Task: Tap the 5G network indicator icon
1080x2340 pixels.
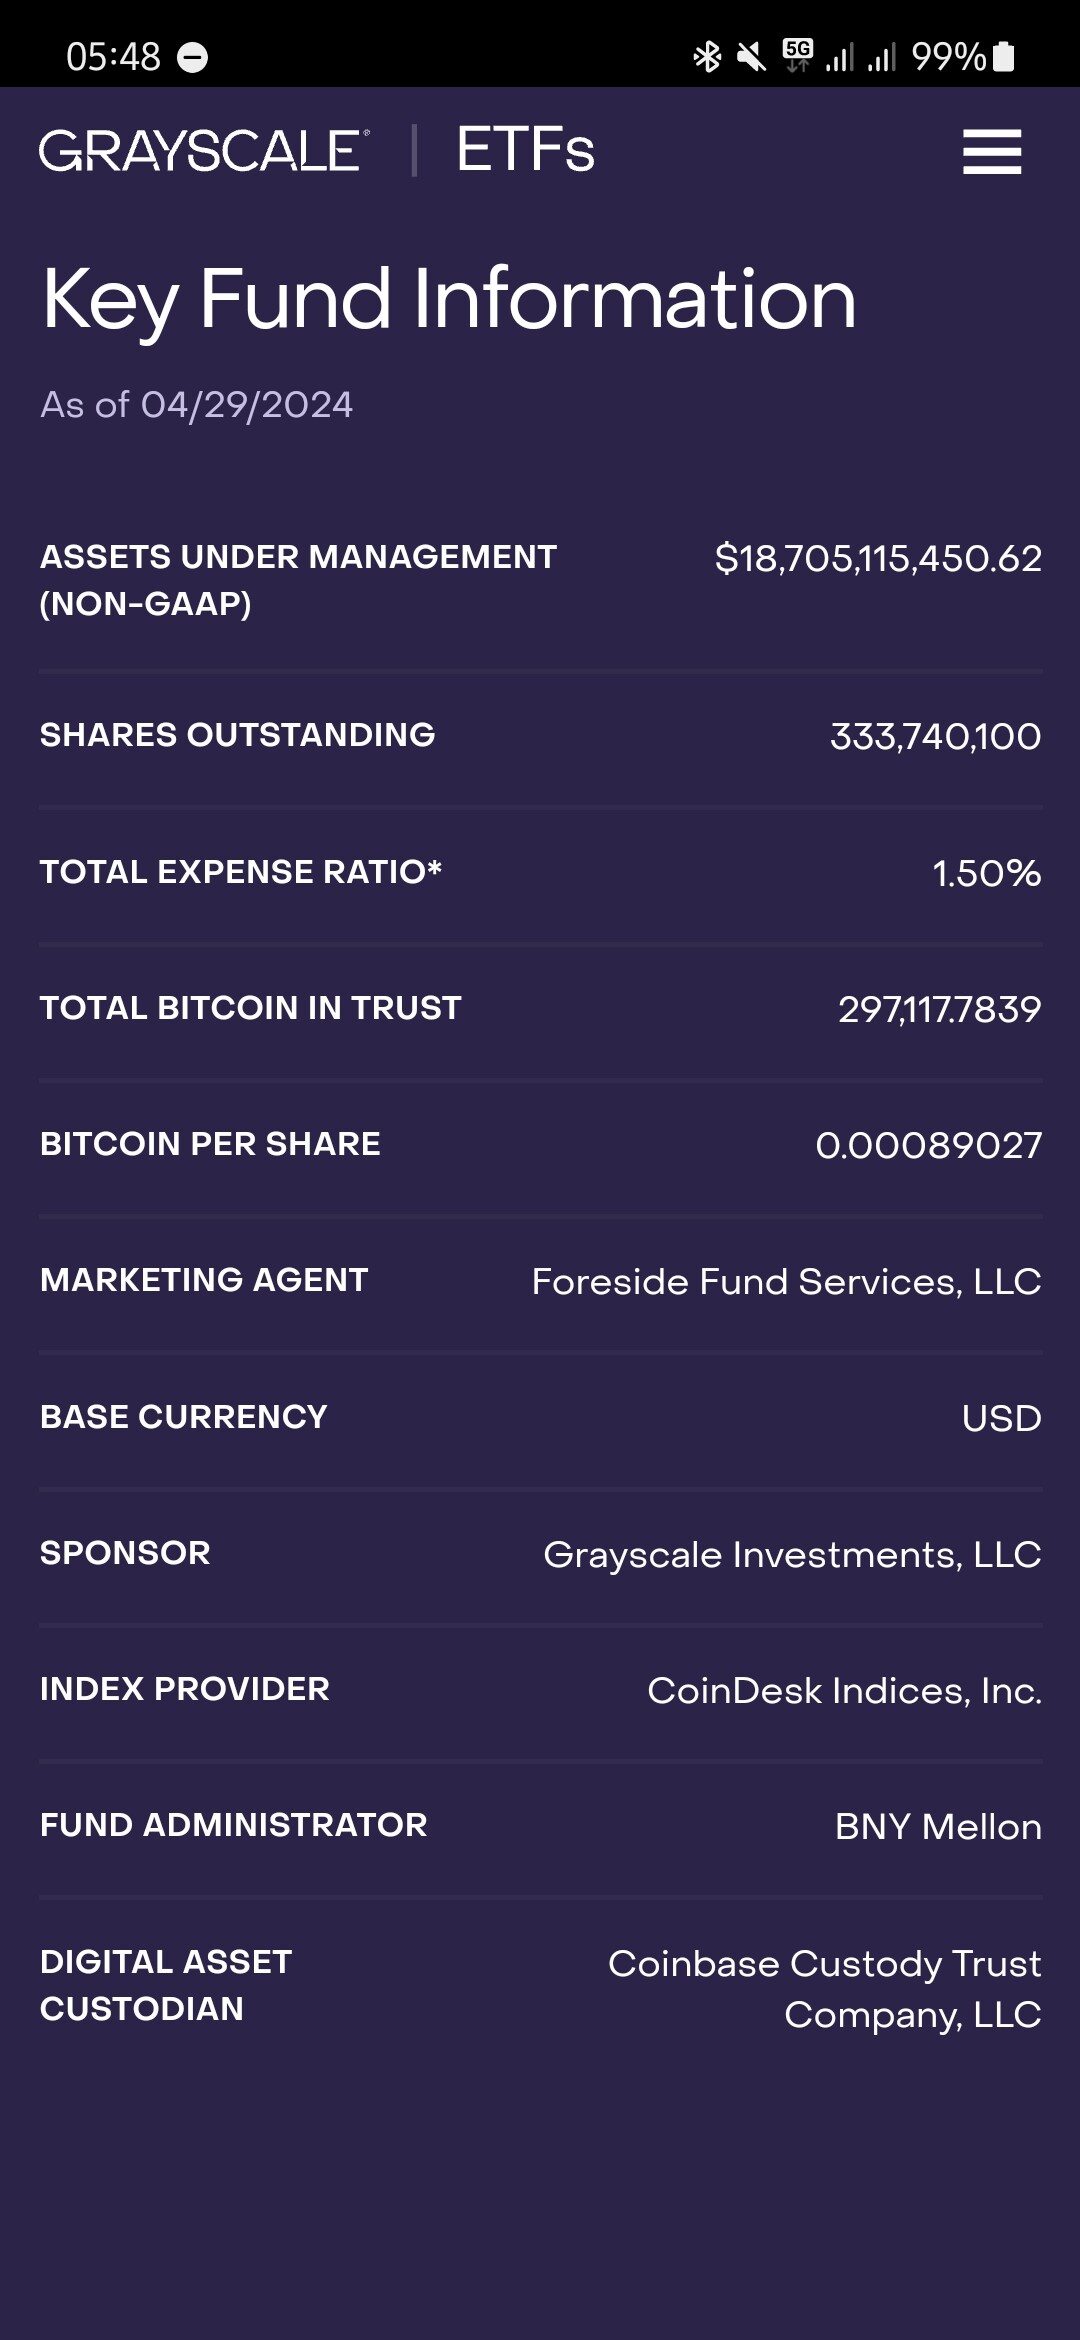Action: (x=798, y=56)
